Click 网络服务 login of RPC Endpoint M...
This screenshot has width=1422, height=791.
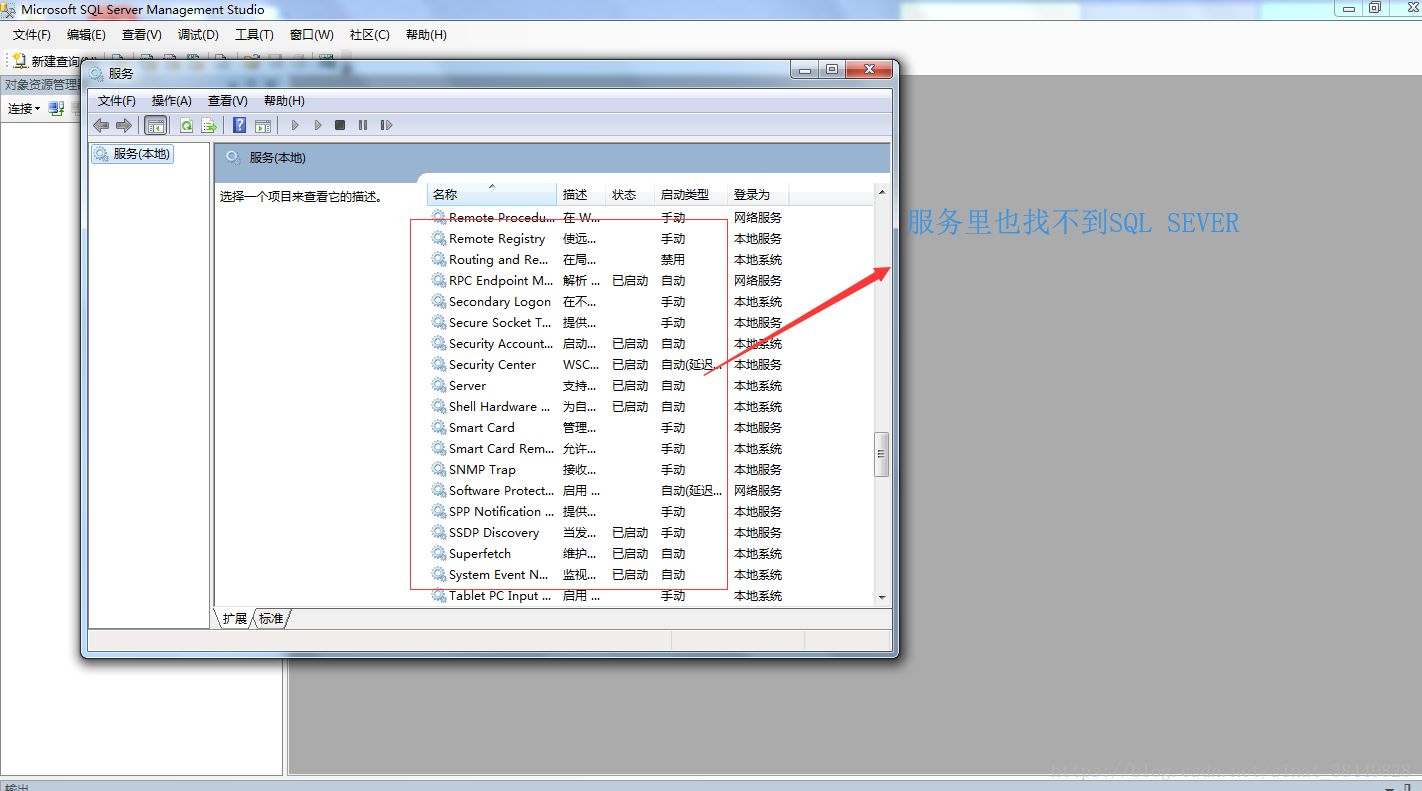758,280
